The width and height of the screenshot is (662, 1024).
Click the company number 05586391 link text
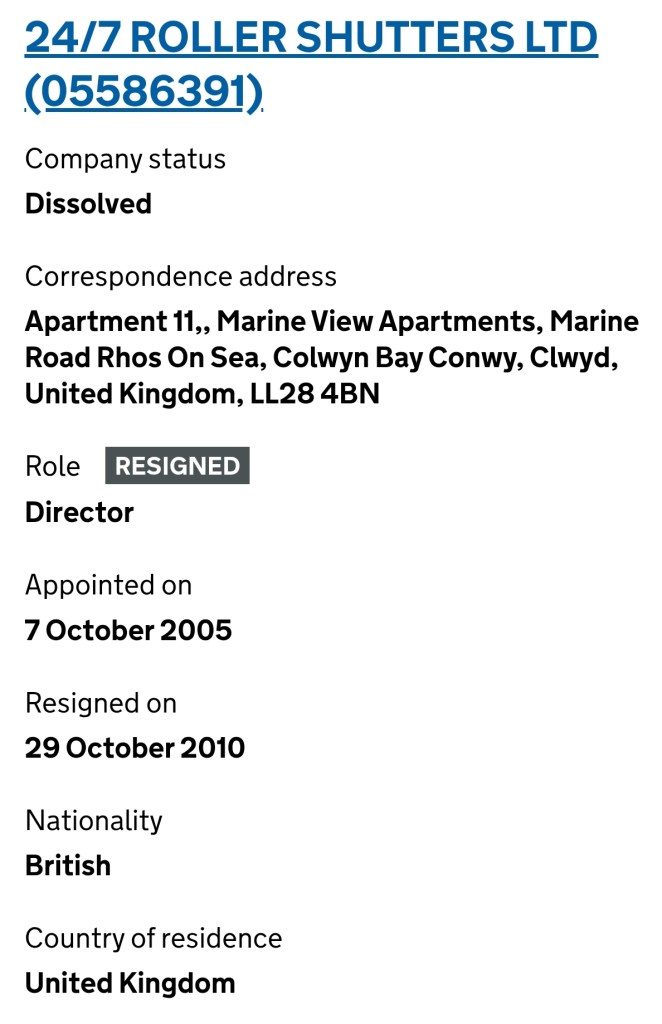click(x=144, y=93)
